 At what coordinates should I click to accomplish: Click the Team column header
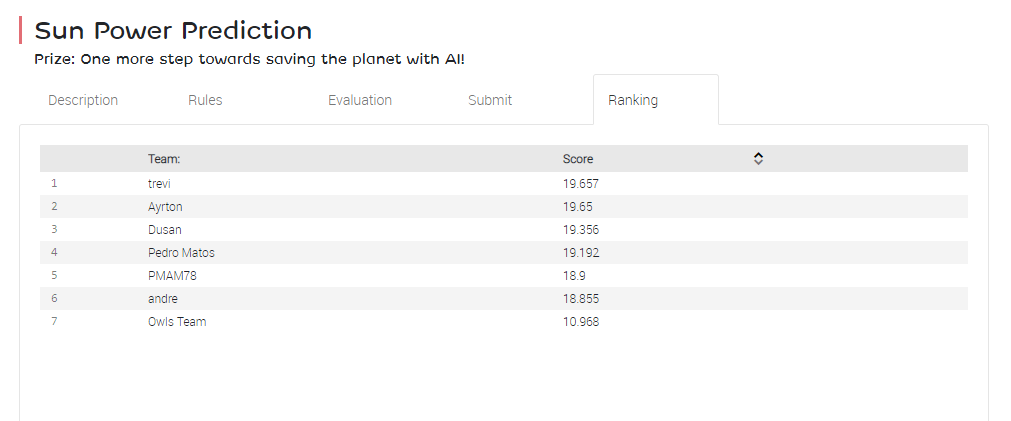pos(164,159)
